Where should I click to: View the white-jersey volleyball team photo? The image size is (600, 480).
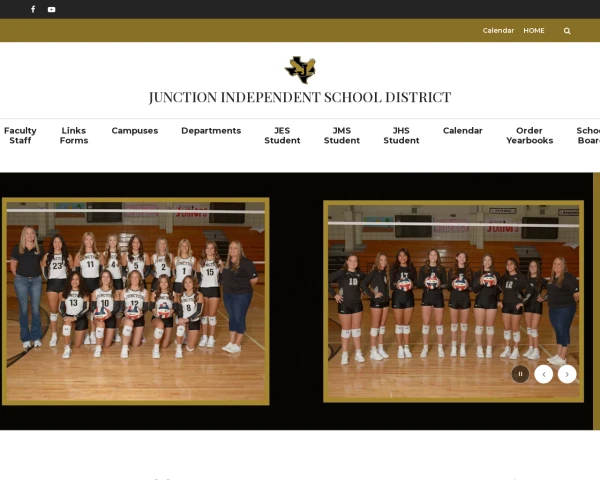[x=136, y=301]
